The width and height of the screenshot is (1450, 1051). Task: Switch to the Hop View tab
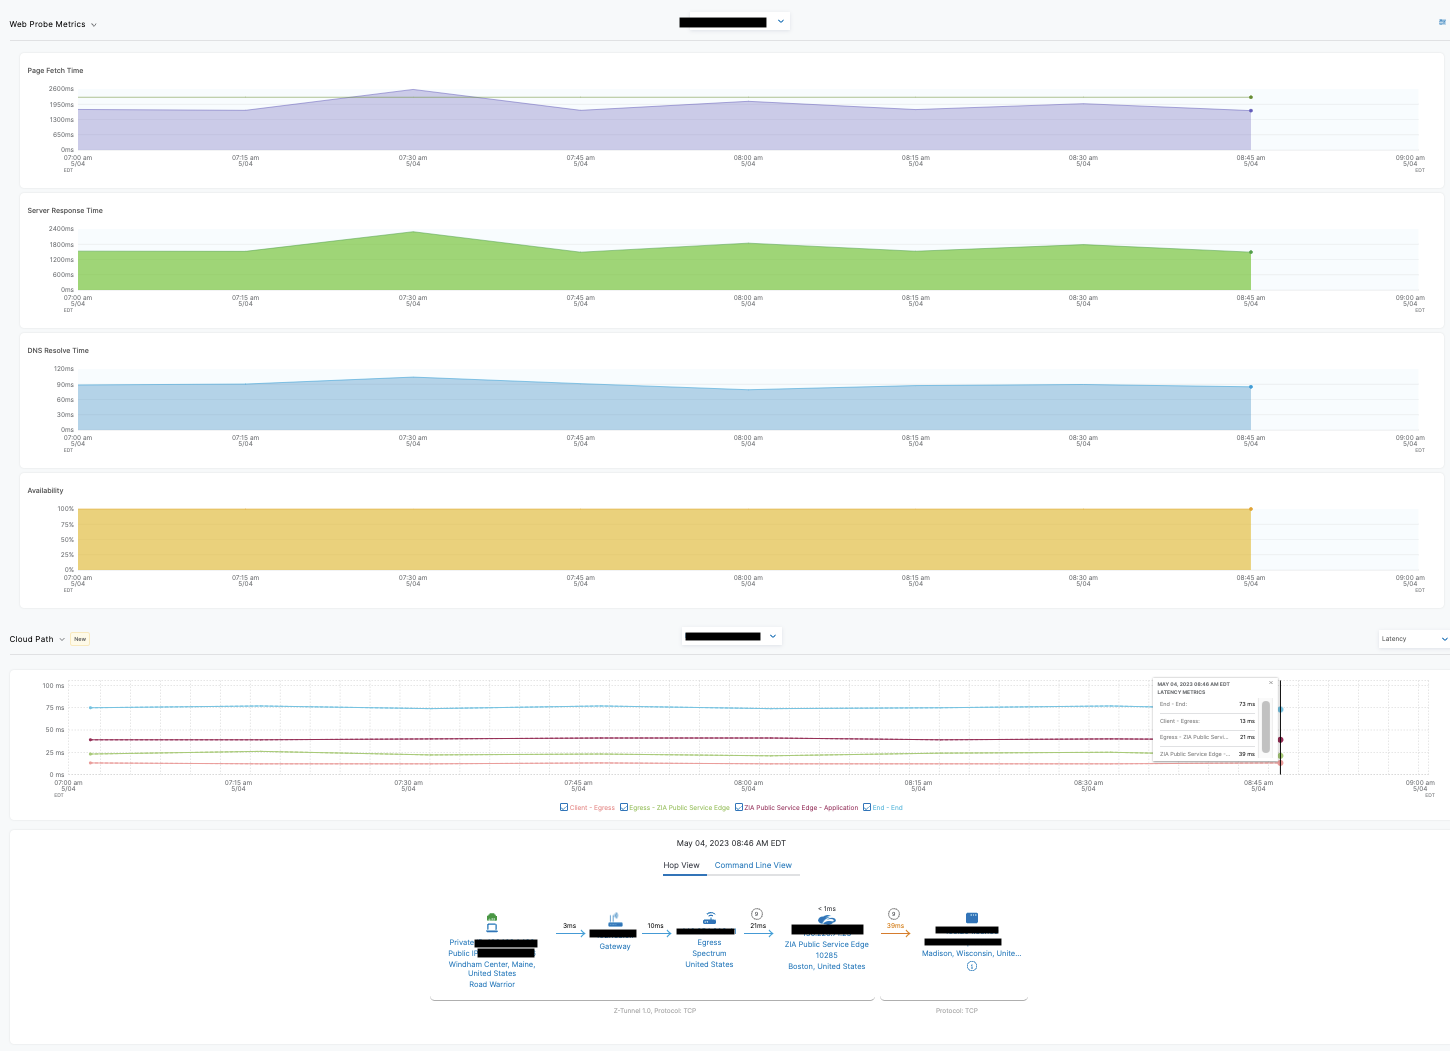(x=681, y=865)
